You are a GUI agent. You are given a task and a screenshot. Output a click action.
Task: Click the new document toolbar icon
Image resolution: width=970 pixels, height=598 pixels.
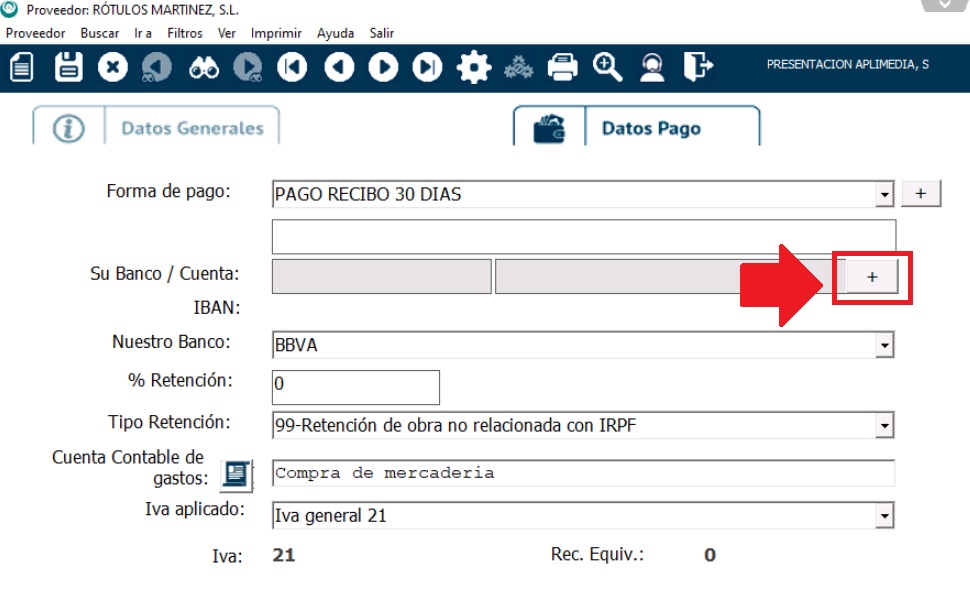pos(22,67)
